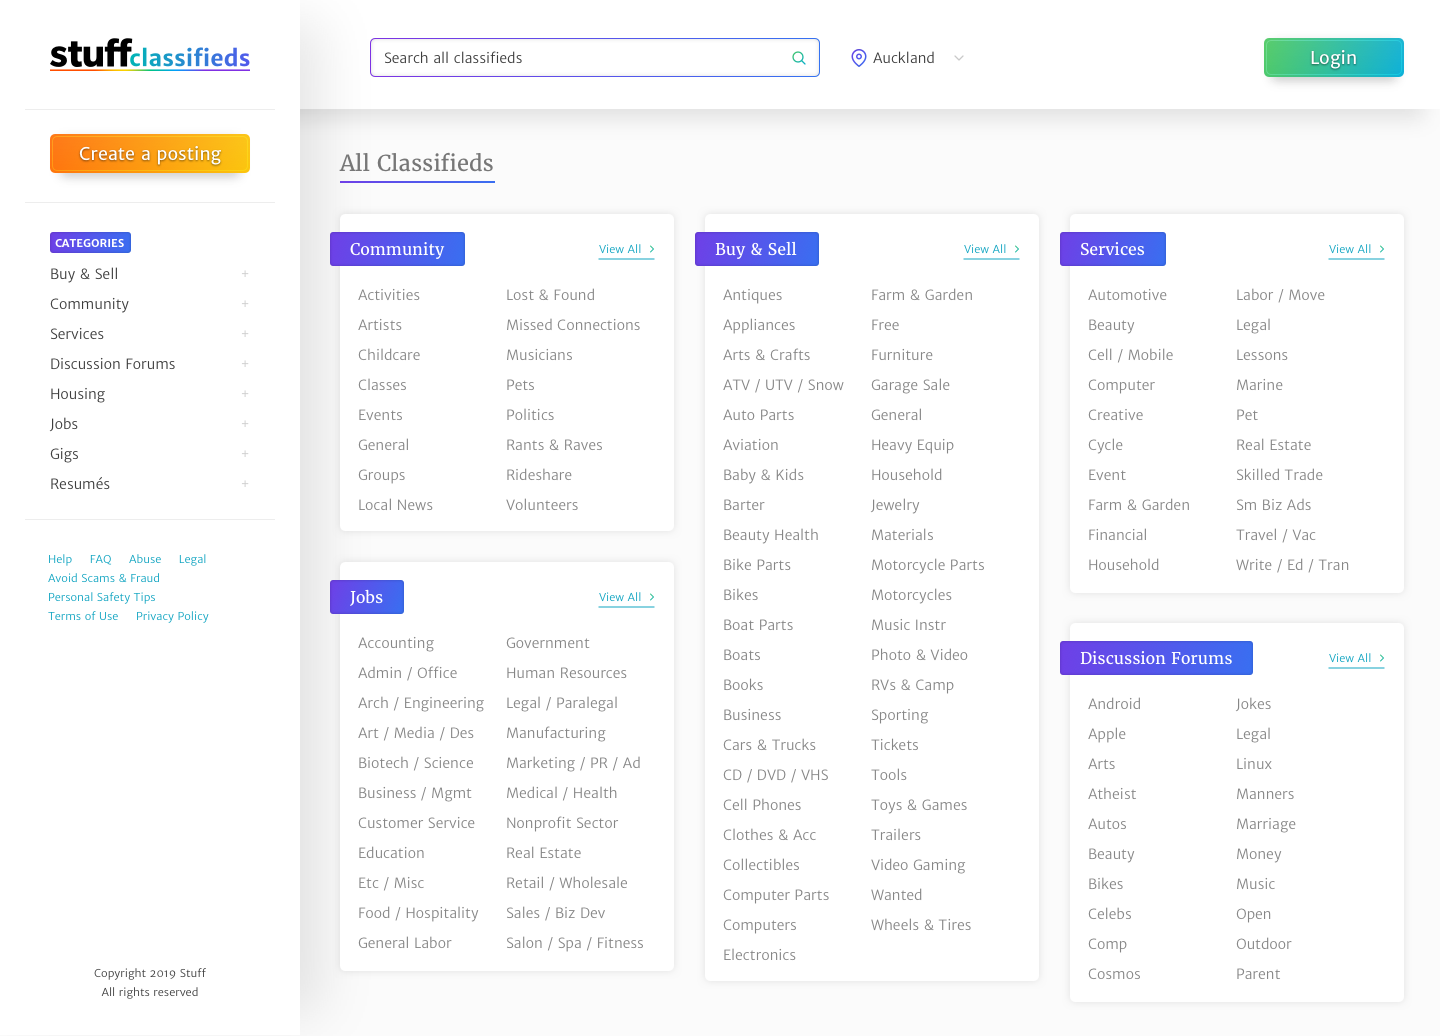1440x1036 pixels.
Task: Click the search magnifier icon
Action: coord(798,58)
